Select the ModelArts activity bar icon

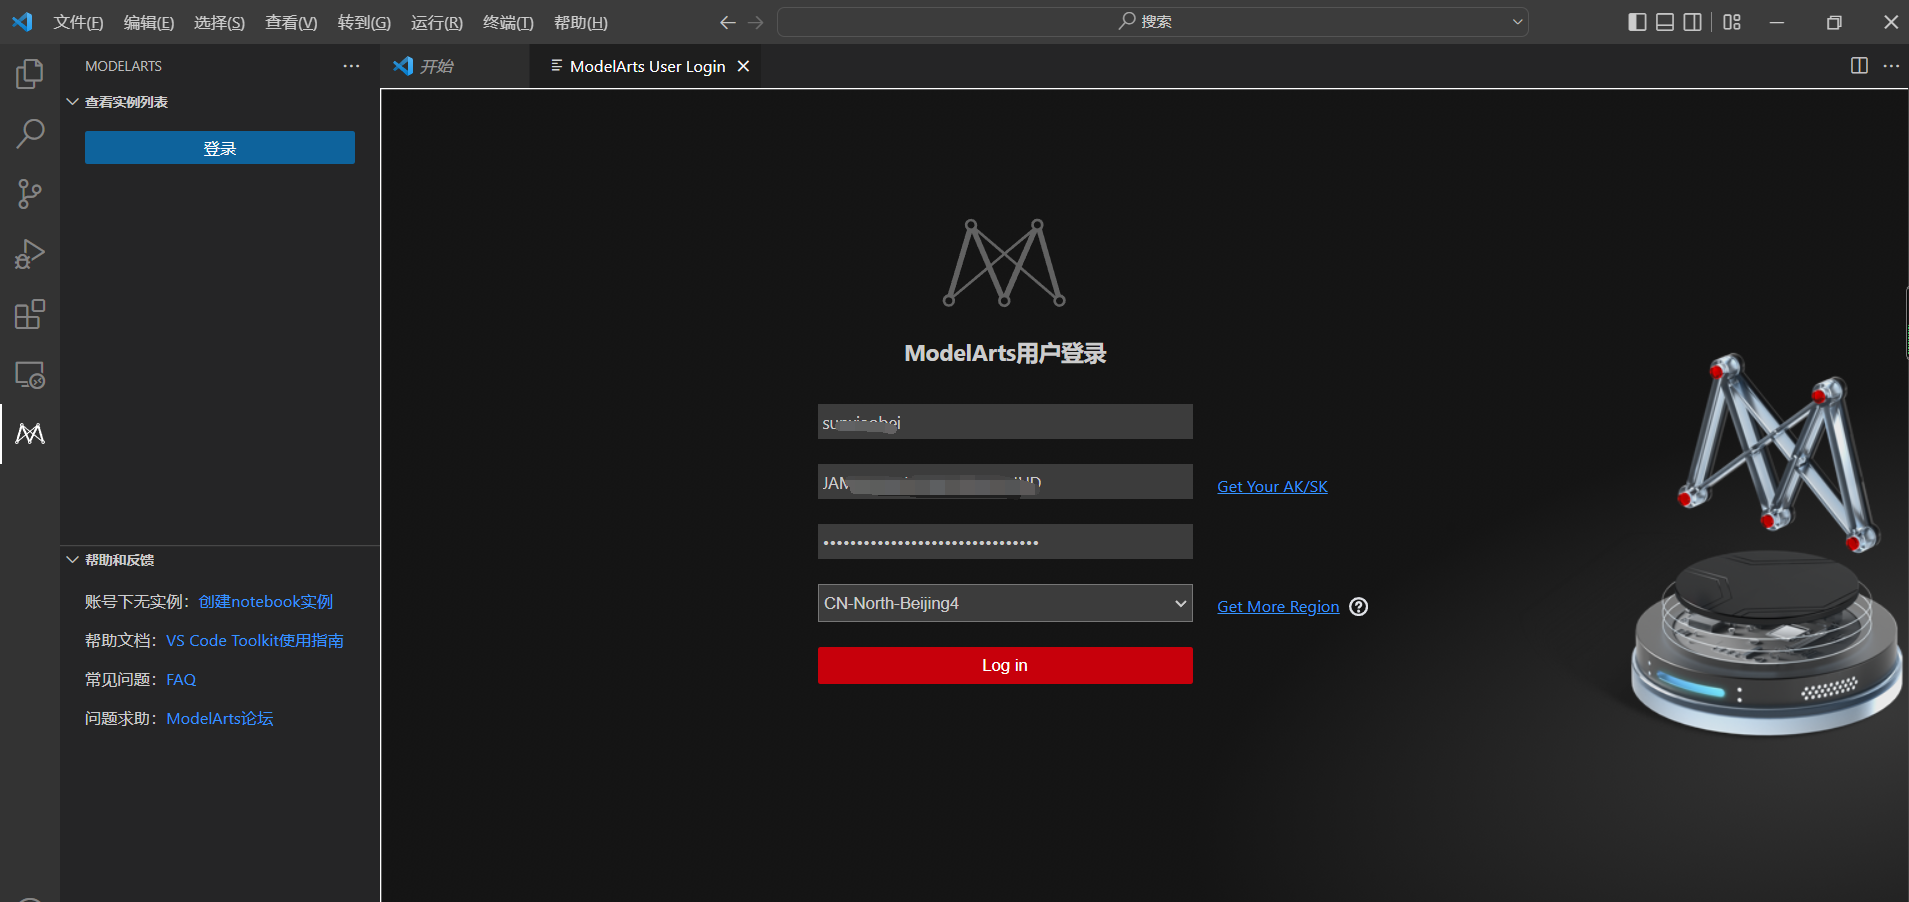tap(30, 434)
